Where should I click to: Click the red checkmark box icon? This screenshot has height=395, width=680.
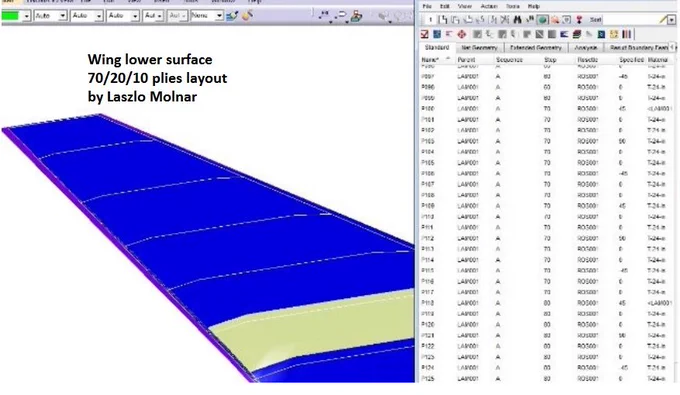[425, 34]
